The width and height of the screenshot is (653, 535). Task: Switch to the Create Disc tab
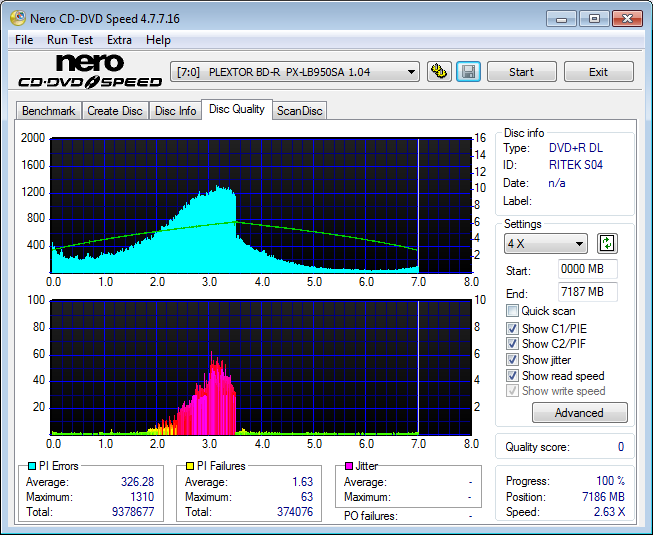[x=115, y=111]
